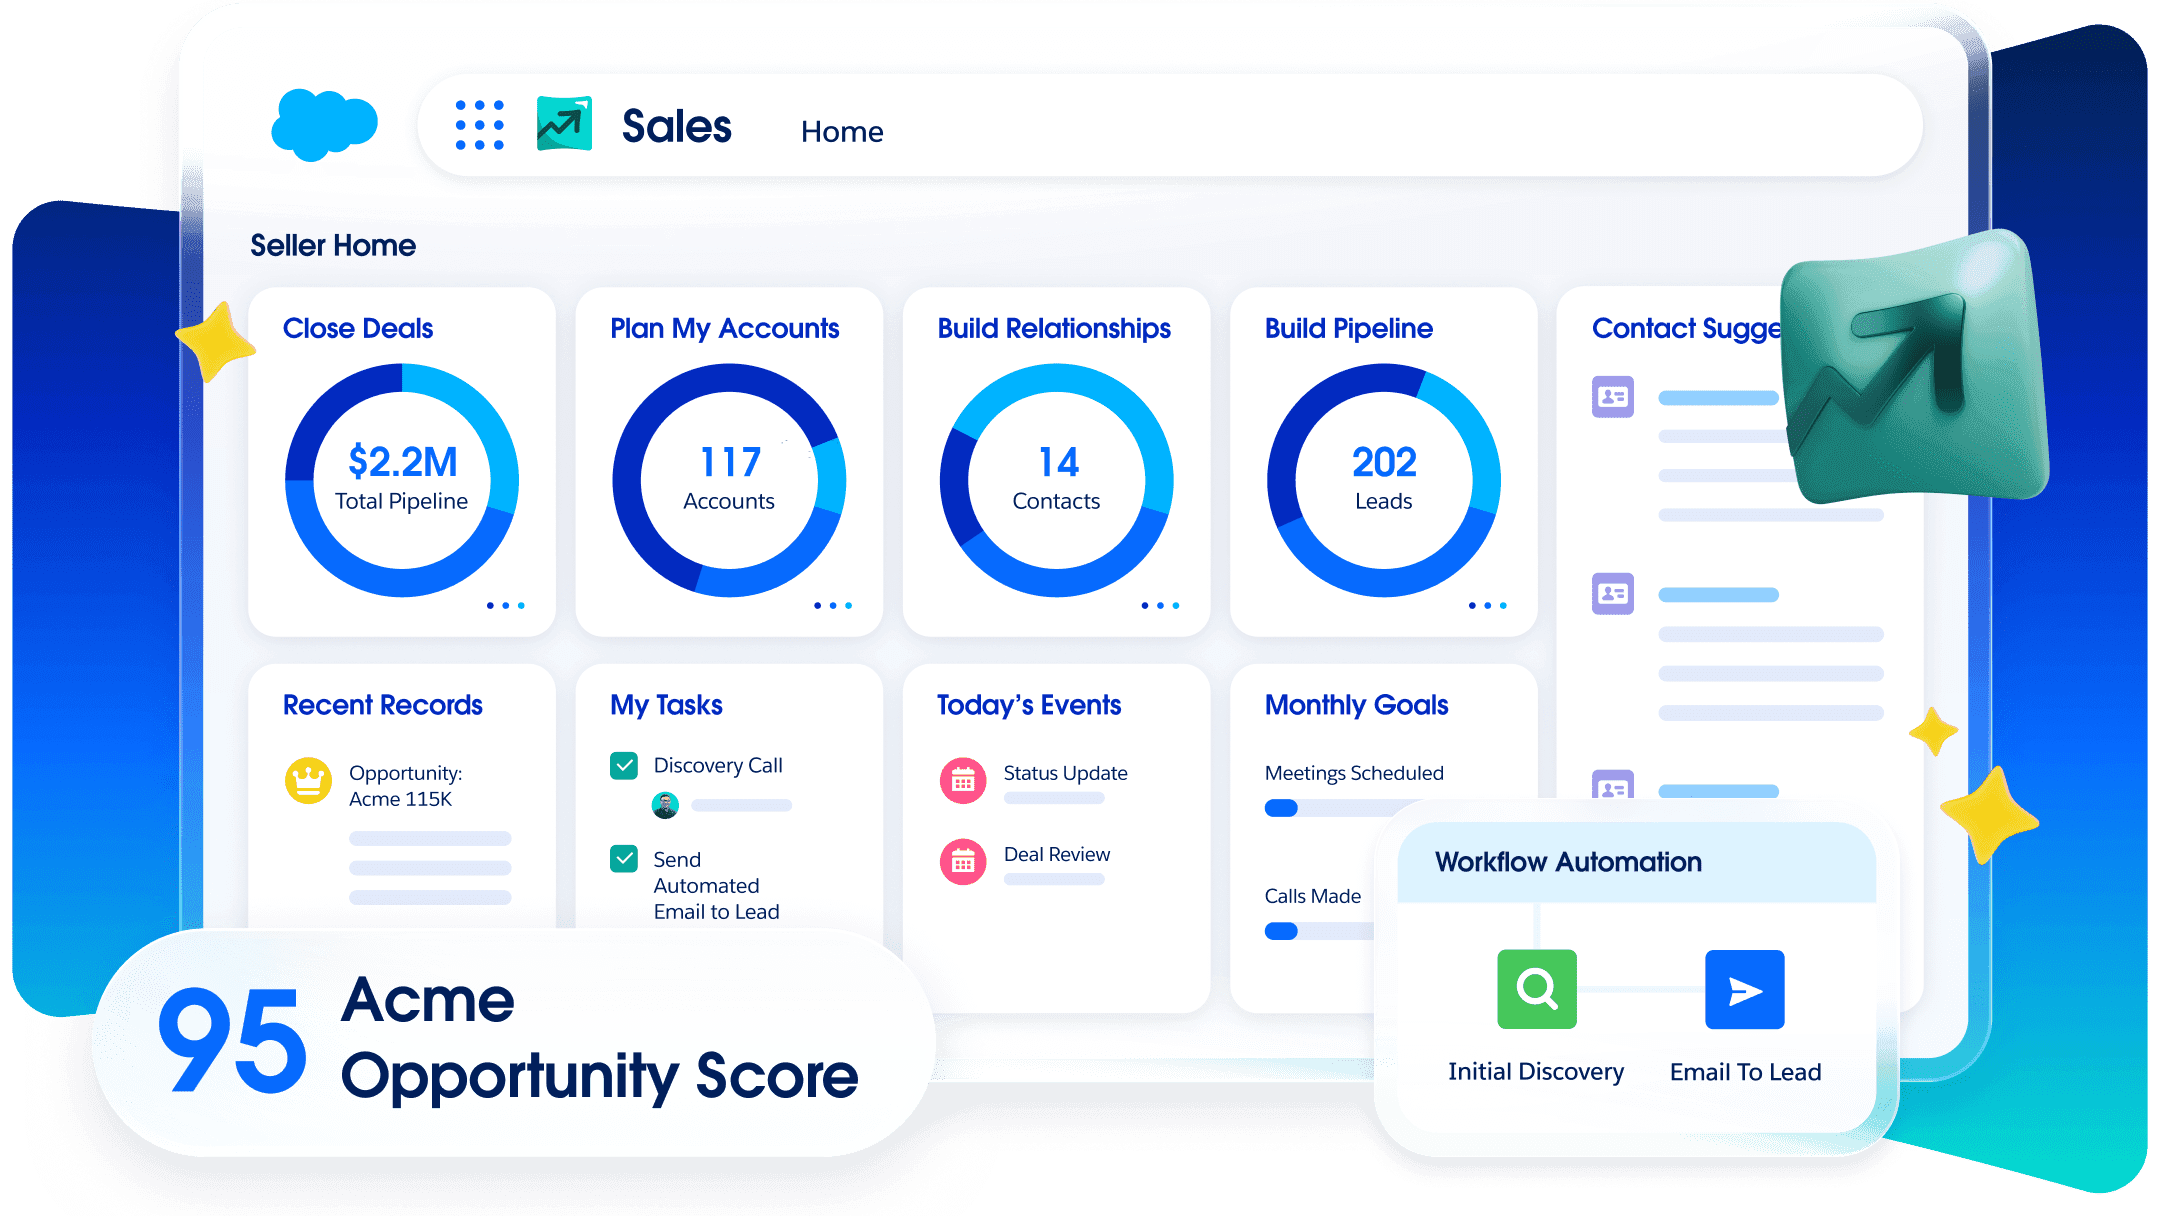Open the Deal Review event
Image resolution: width=2160 pixels, height=1216 pixels.
tap(1057, 854)
